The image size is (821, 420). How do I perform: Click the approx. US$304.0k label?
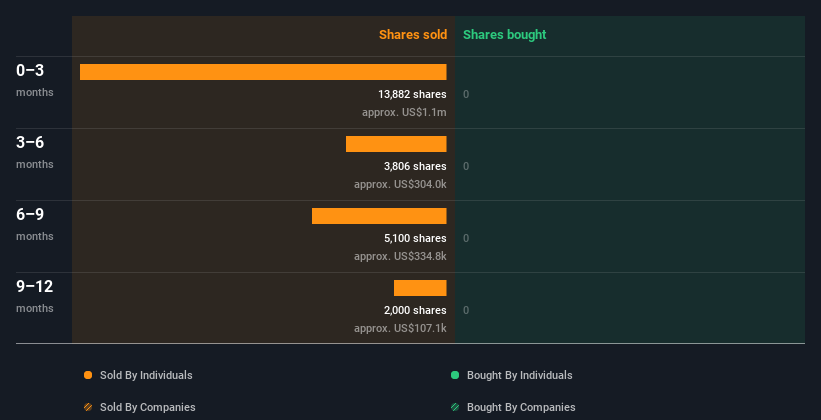(x=400, y=184)
